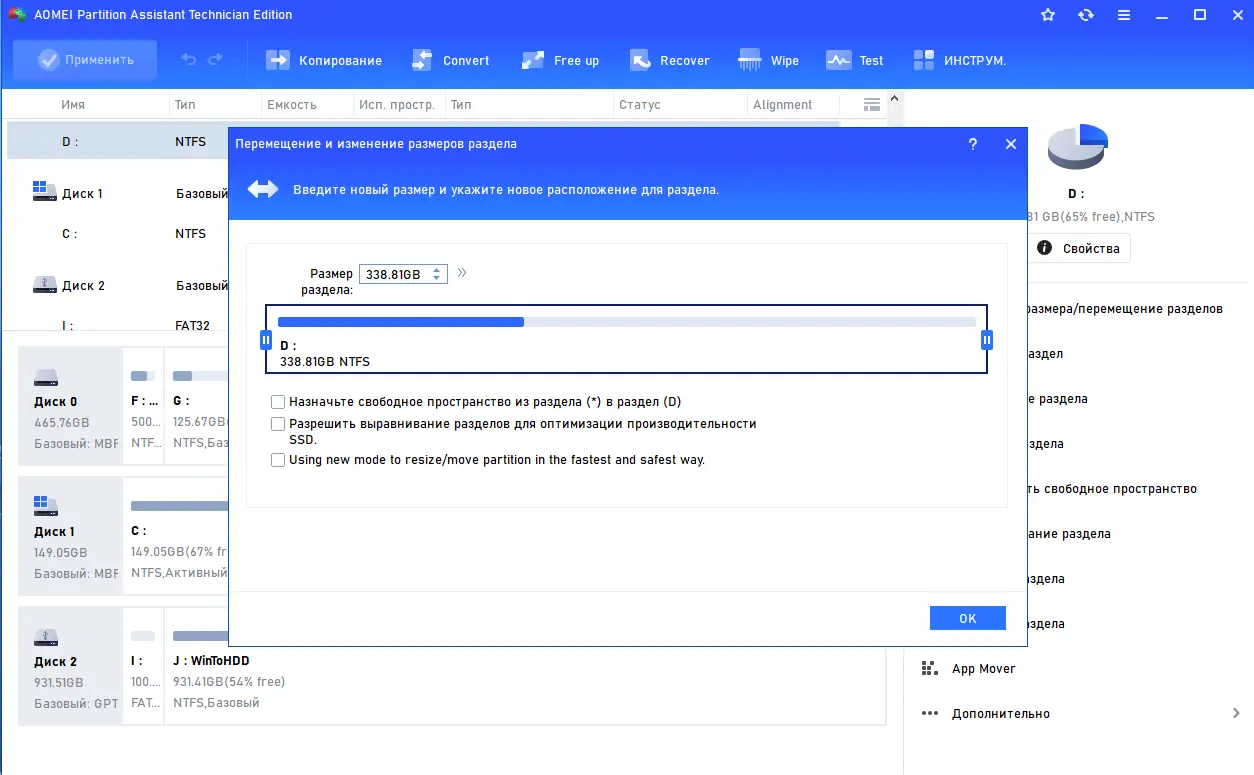
Task: Enable SSD partition alignment checkbox
Action: coord(278,424)
